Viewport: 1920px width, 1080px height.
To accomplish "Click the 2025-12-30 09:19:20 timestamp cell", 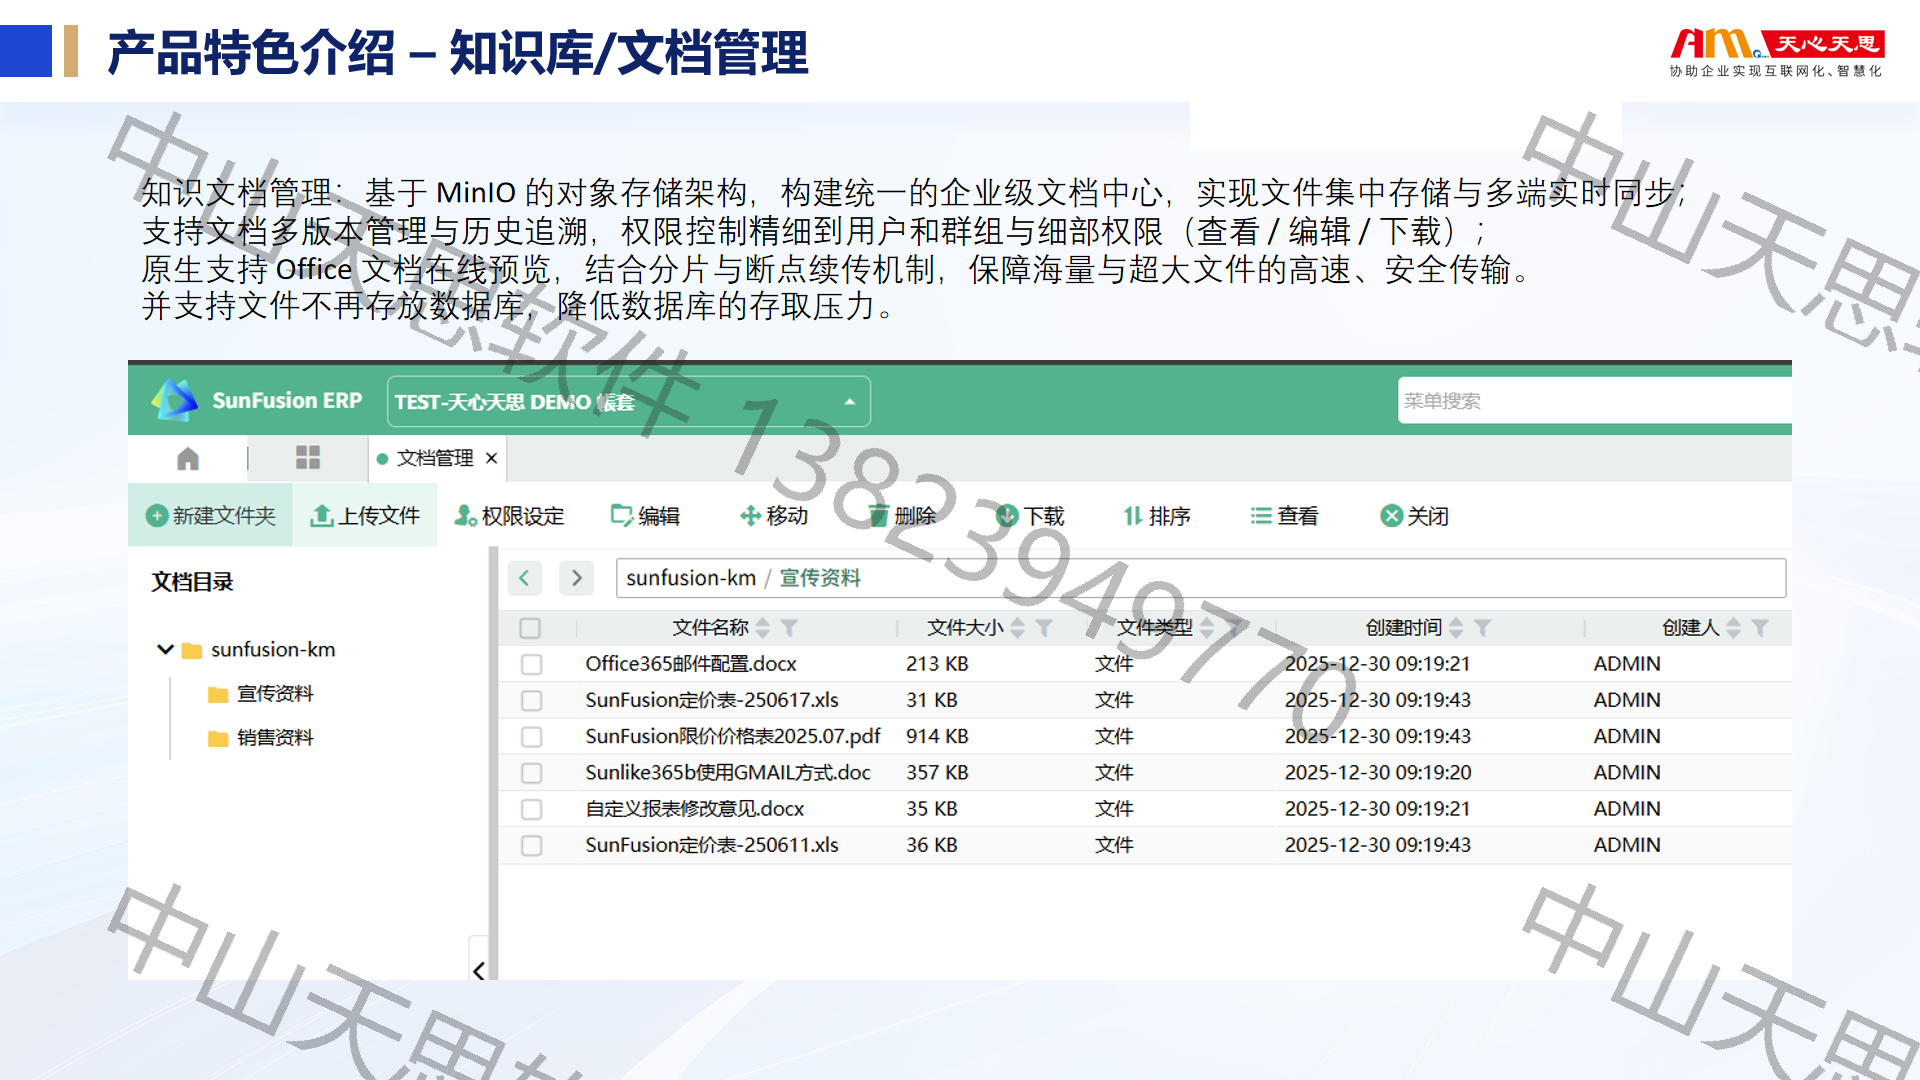I will tap(1378, 773).
